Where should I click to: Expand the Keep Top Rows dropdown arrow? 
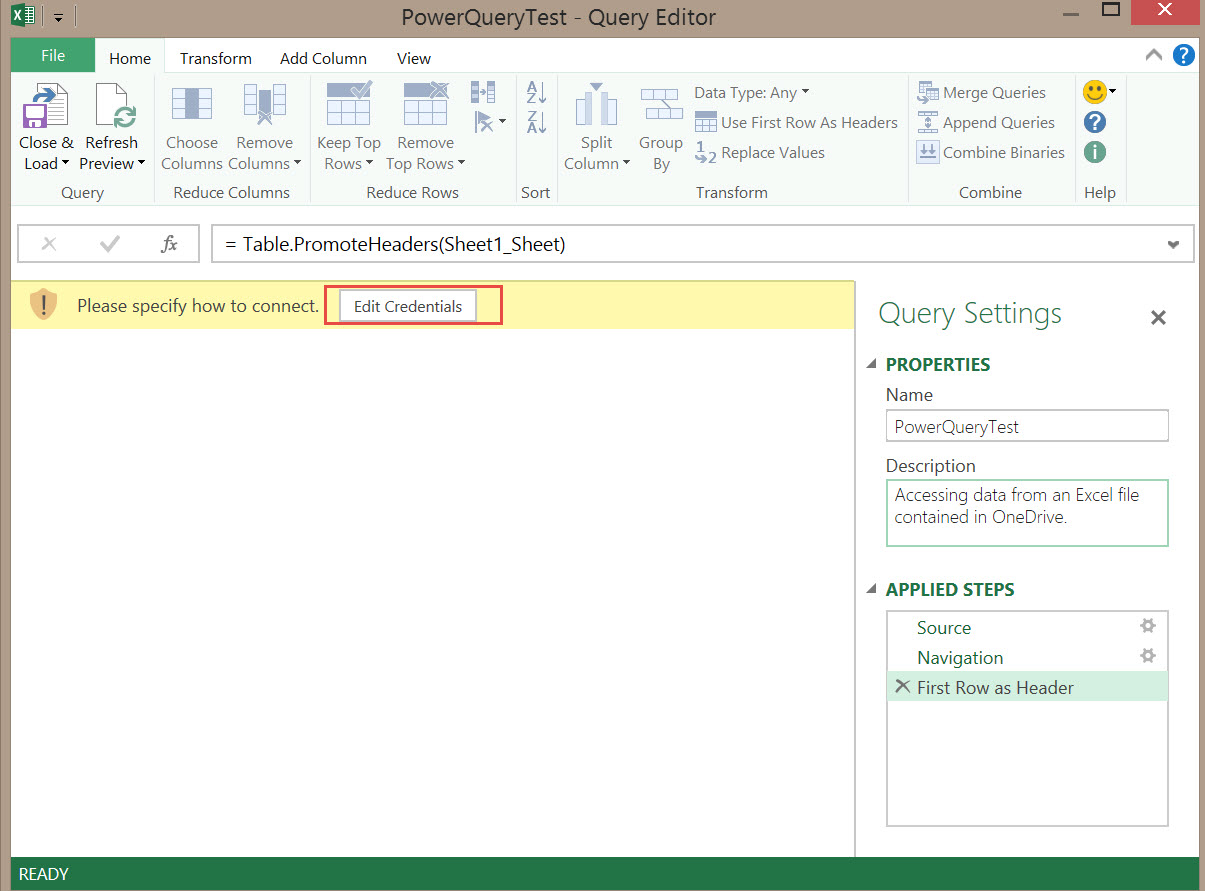point(369,164)
